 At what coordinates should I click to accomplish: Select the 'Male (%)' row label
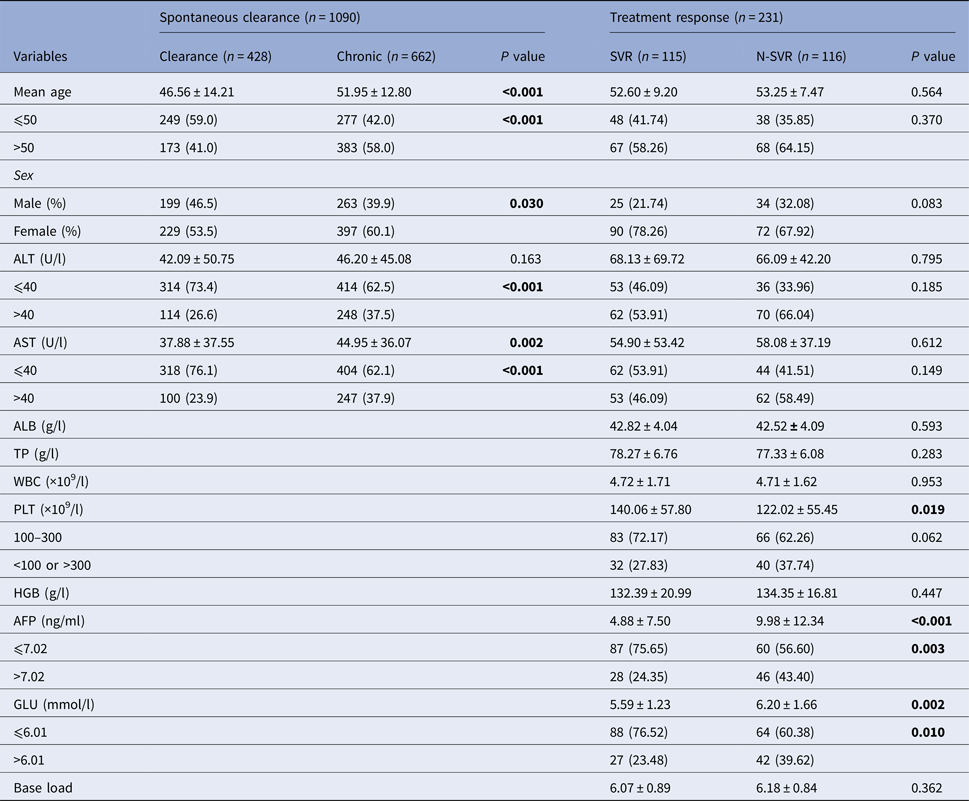coord(41,204)
